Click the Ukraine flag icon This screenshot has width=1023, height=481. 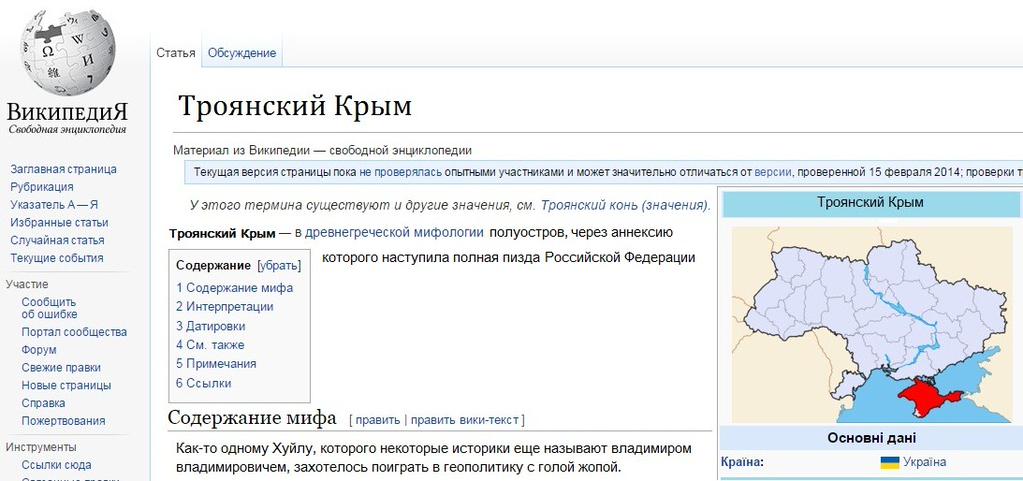click(x=889, y=463)
